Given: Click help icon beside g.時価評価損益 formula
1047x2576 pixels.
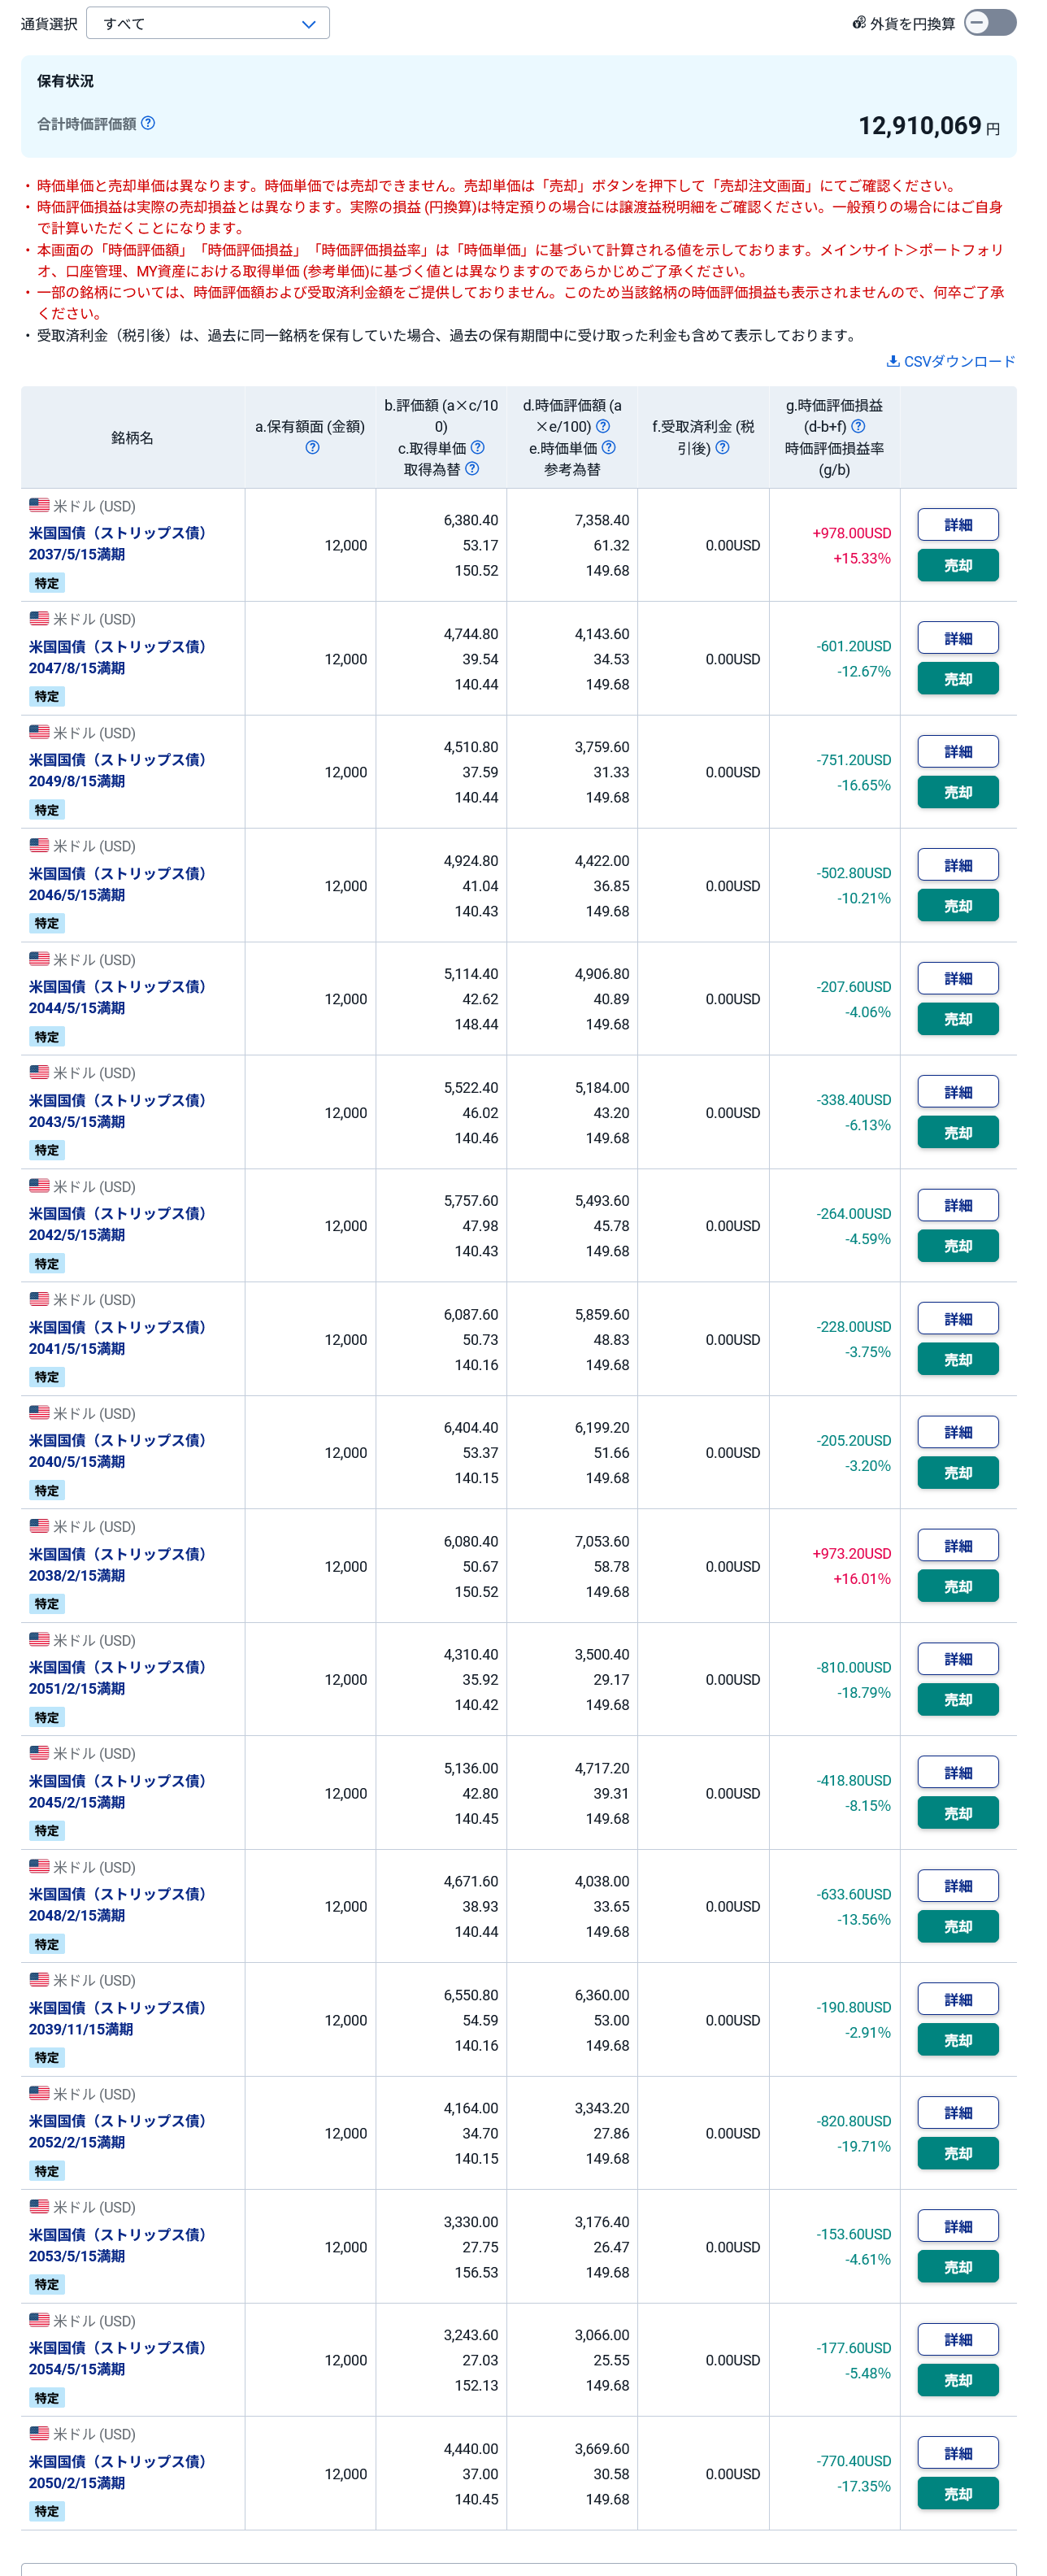Looking at the screenshot, I should pyautogui.click(x=858, y=426).
